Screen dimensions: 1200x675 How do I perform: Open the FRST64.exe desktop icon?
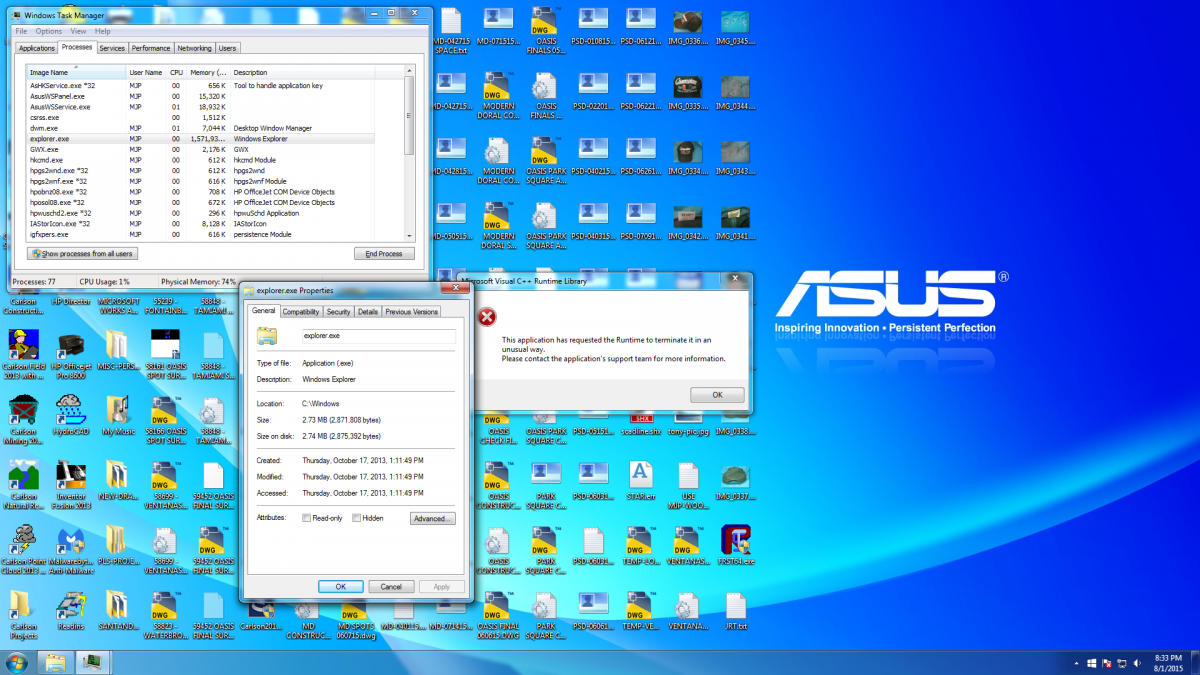(736, 546)
